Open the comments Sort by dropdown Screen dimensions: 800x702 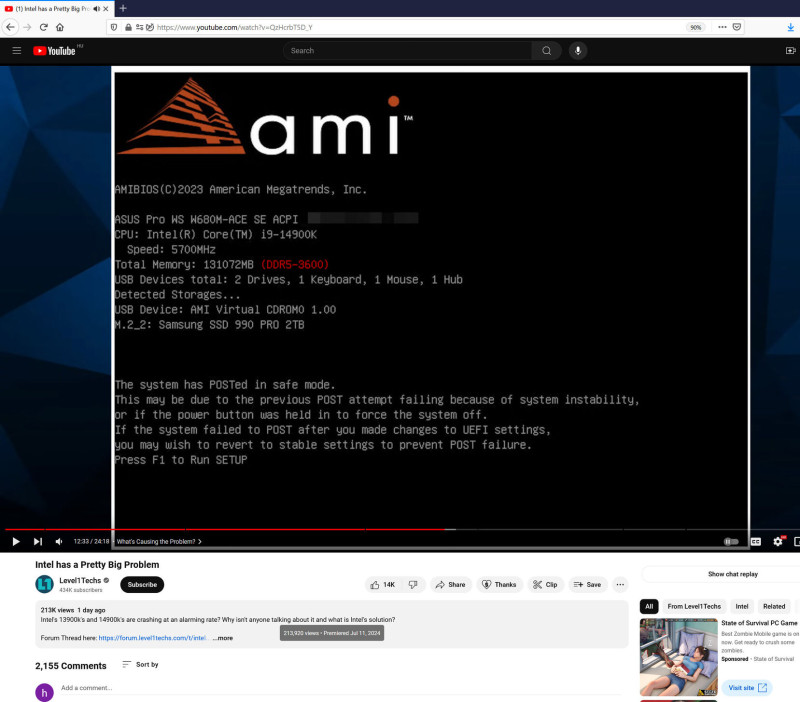click(x=140, y=664)
